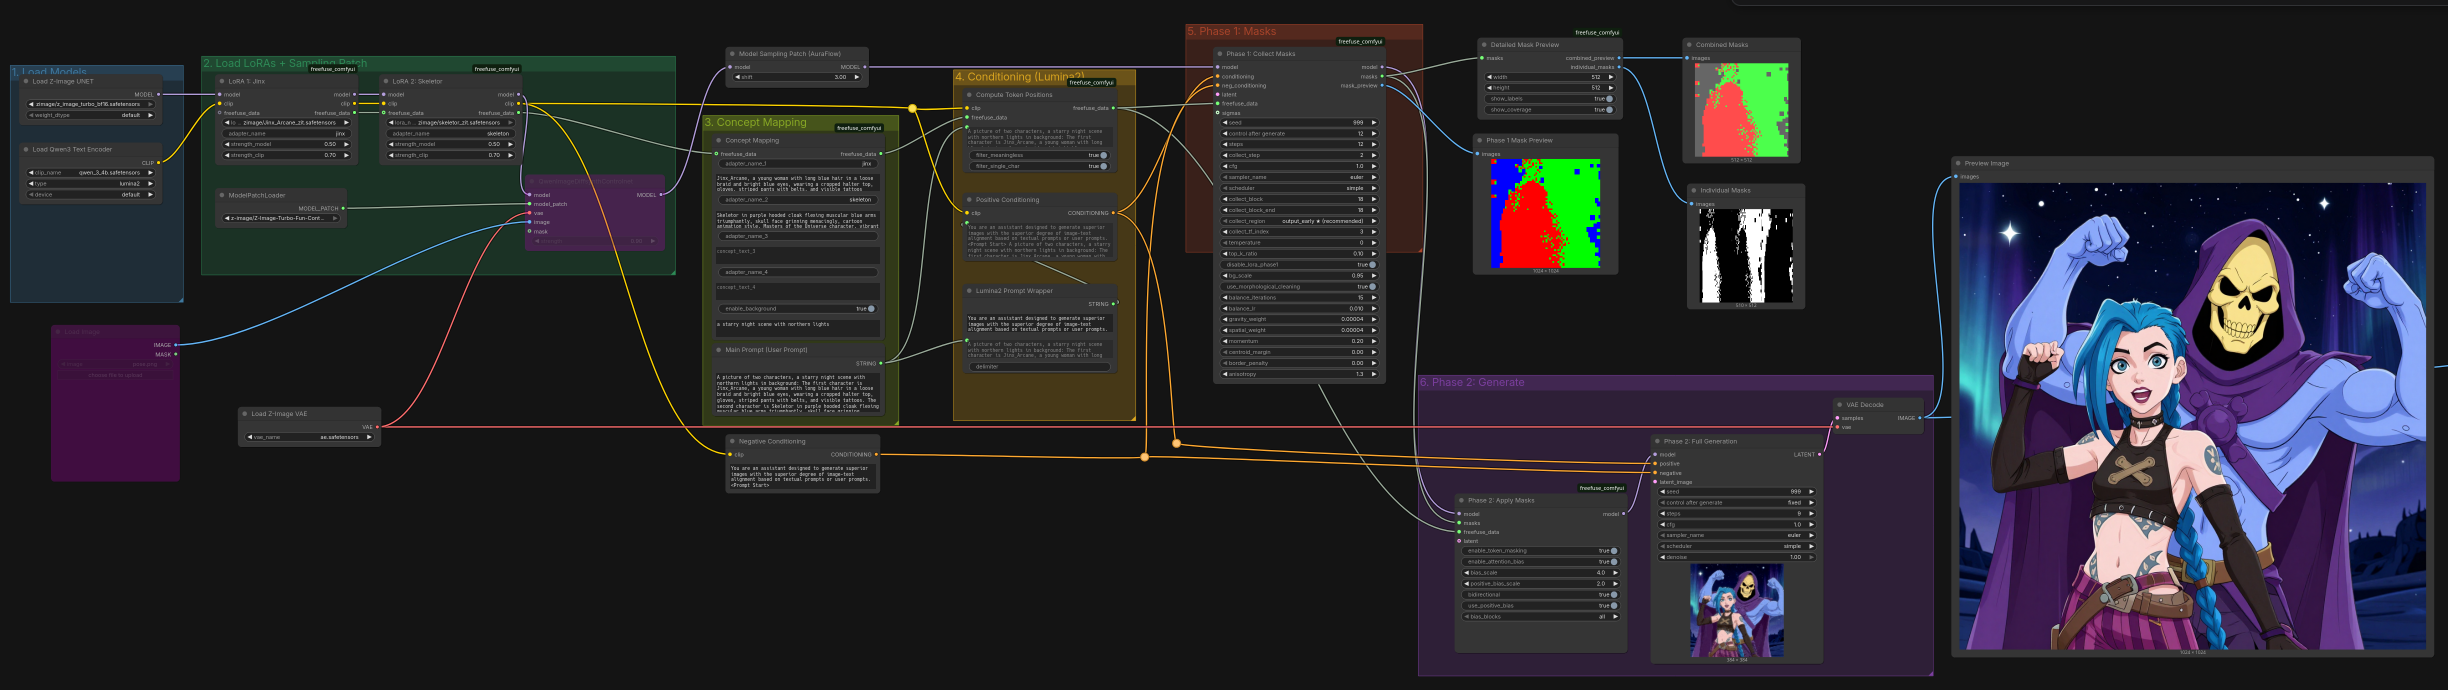Image resolution: width=2448 pixels, height=690 pixels.
Task: Toggle enable_attention_bias in Apply Masks
Action: [1541, 562]
